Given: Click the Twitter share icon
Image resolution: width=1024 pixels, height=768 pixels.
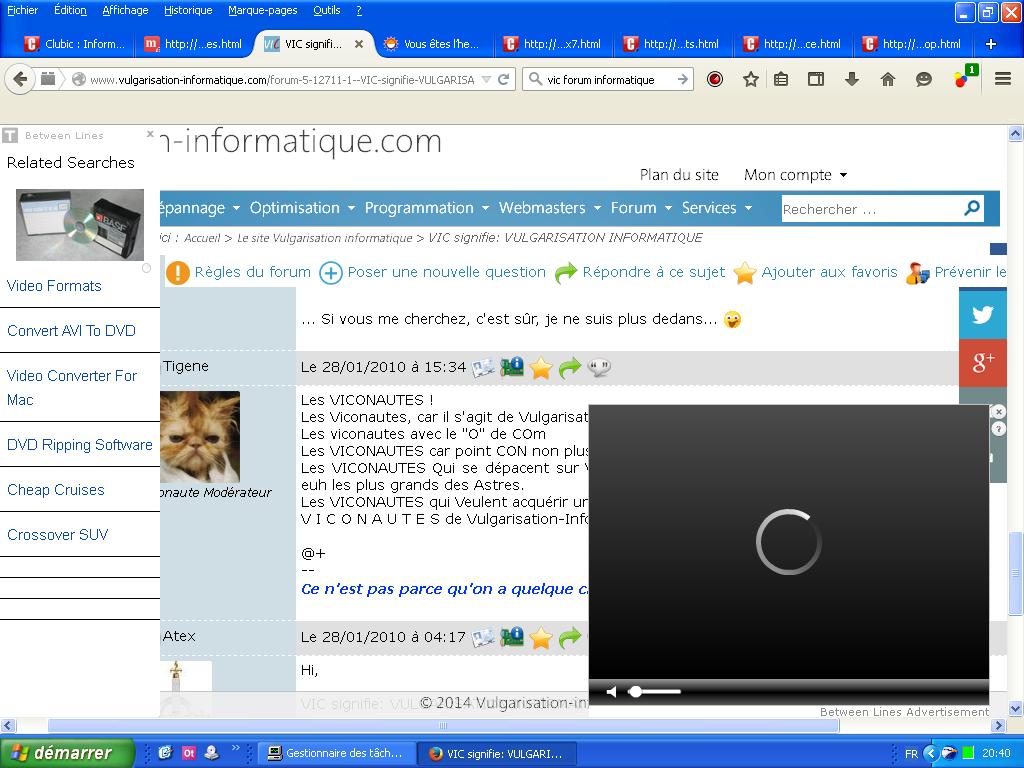Looking at the screenshot, I should pos(982,315).
